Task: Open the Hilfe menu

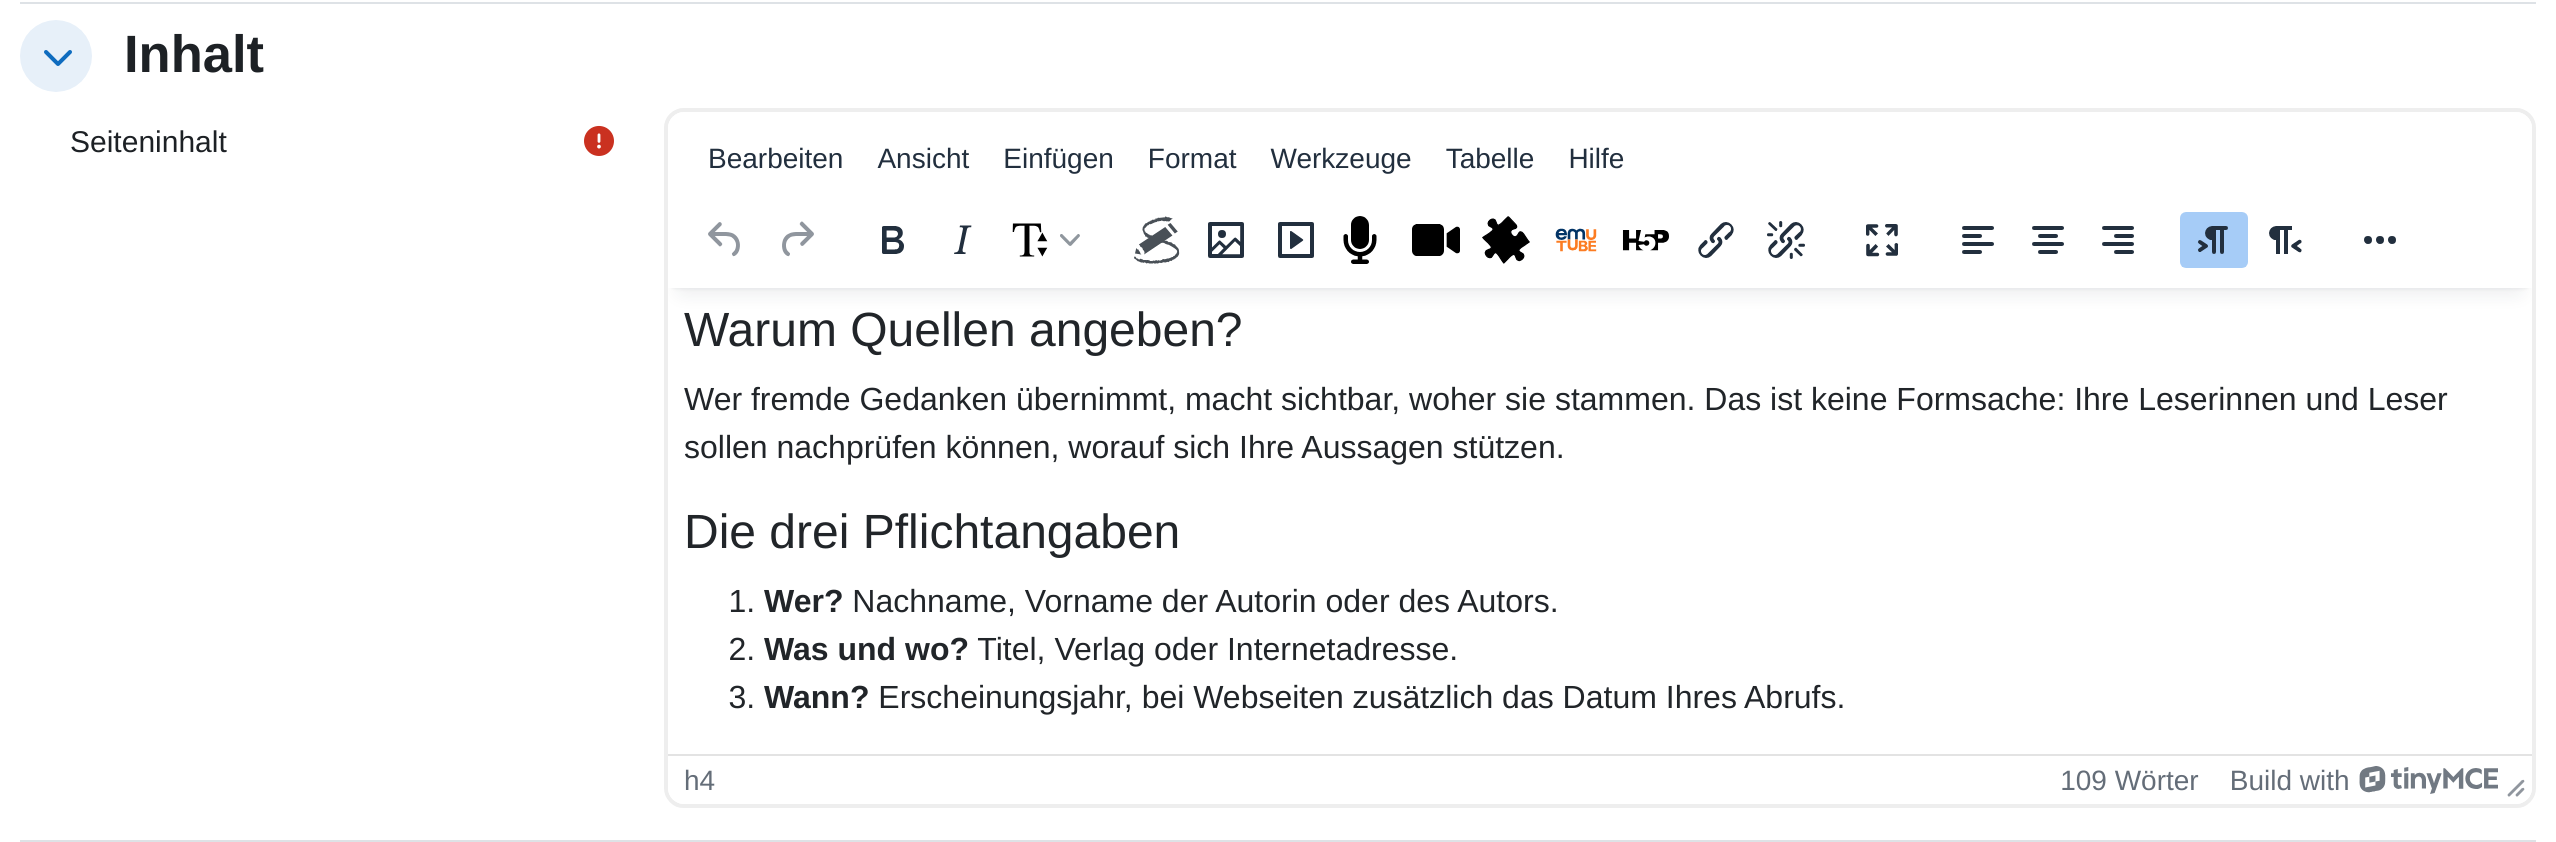Action: click(x=1595, y=159)
